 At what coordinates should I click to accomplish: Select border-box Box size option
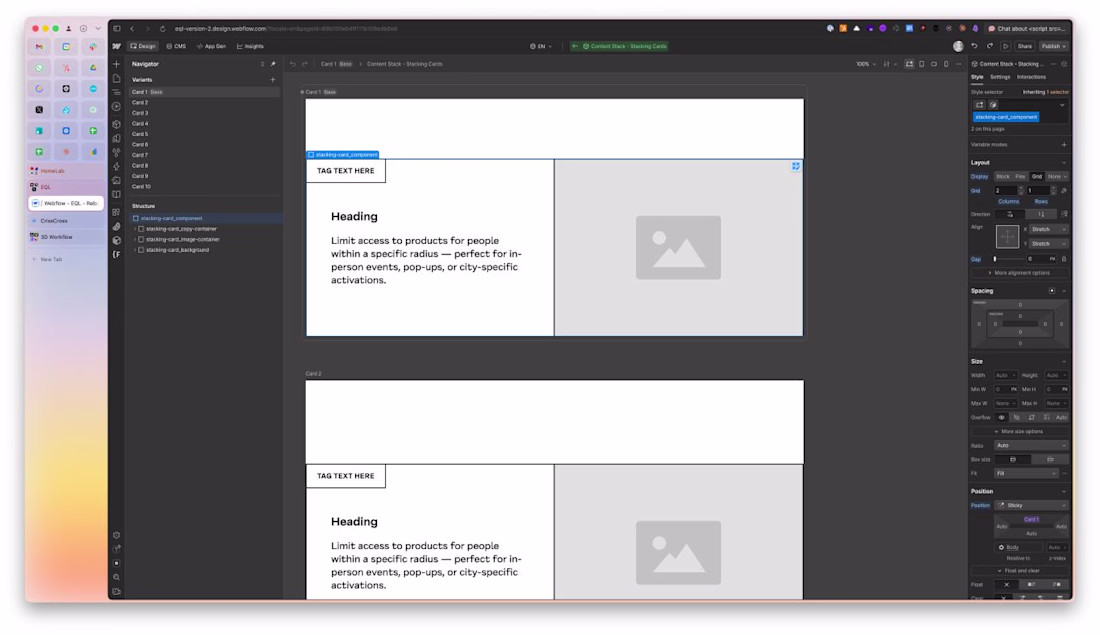(x=1013, y=460)
